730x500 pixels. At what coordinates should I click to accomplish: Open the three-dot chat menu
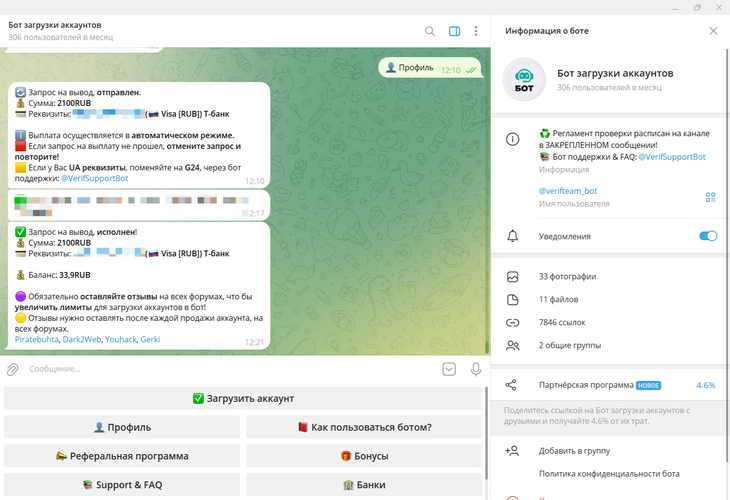pyautogui.click(x=475, y=31)
